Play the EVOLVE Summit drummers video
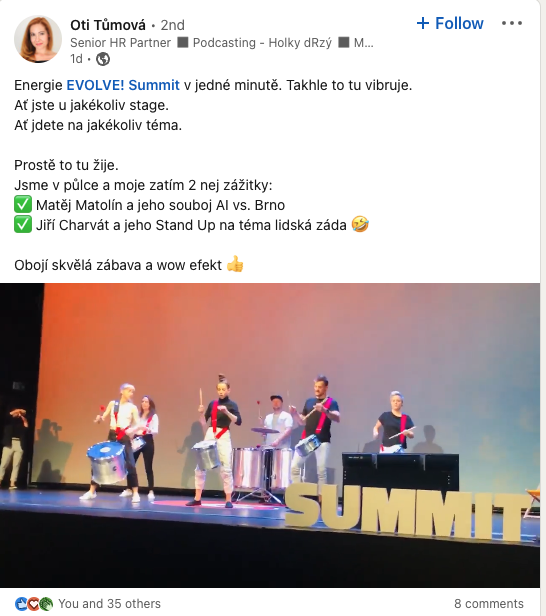The width and height of the screenshot is (546, 616). pos(270,435)
